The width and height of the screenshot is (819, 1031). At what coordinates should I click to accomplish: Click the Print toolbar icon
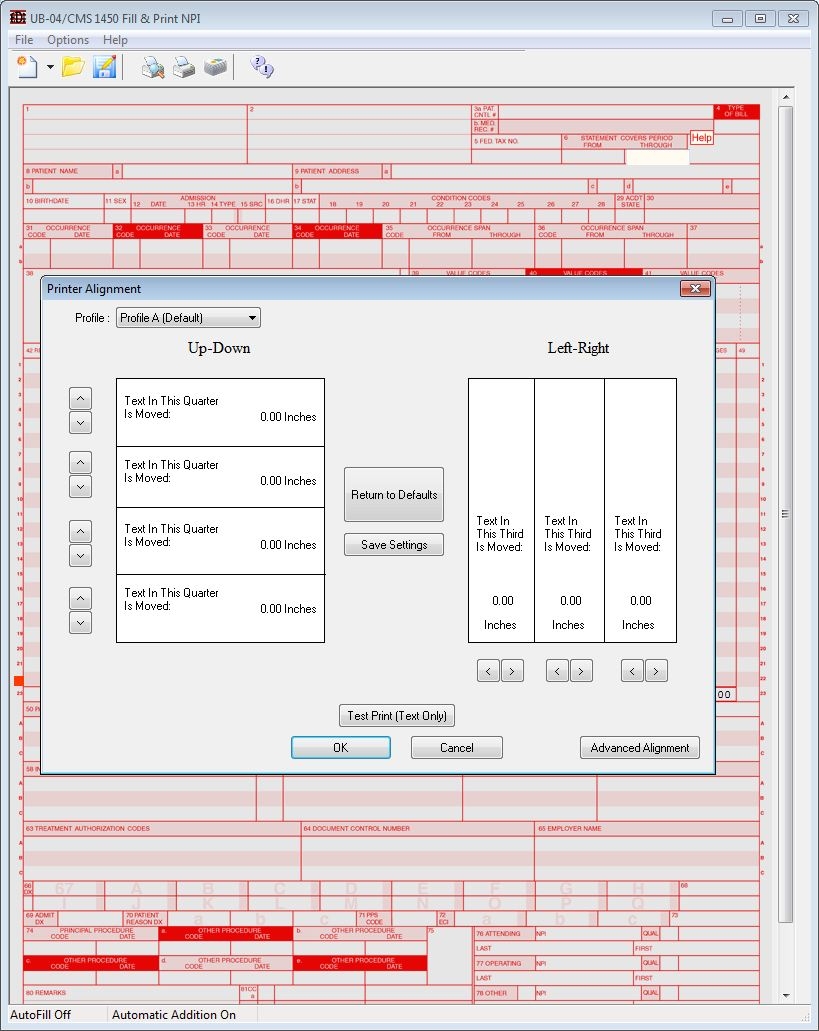click(x=183, y=67)
